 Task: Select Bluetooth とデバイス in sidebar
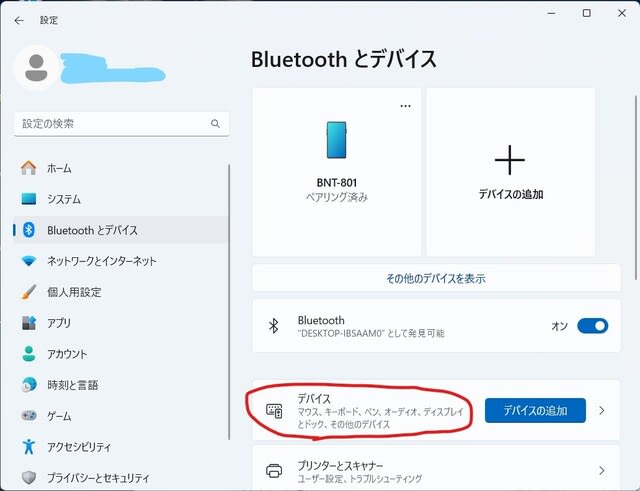(x=121, y=230)
